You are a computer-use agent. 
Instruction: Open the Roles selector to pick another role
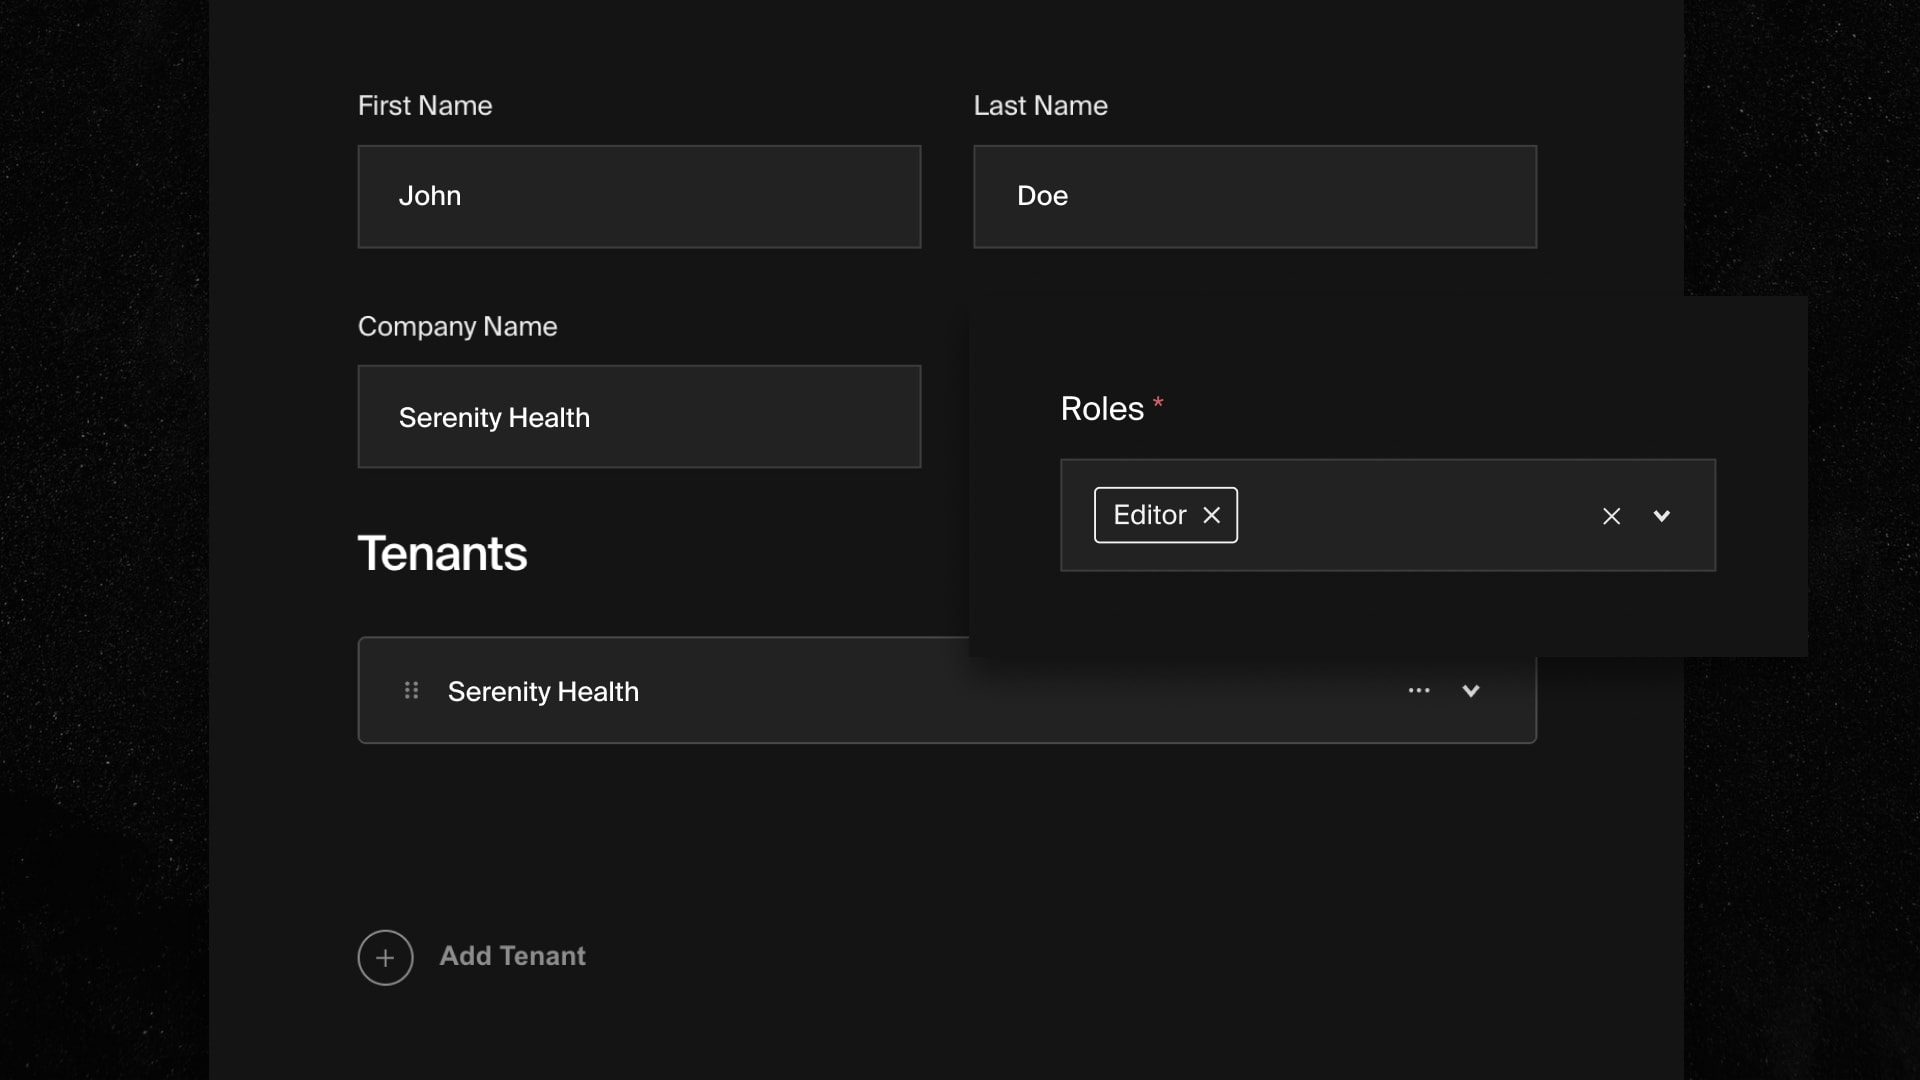click(1662, 516)
